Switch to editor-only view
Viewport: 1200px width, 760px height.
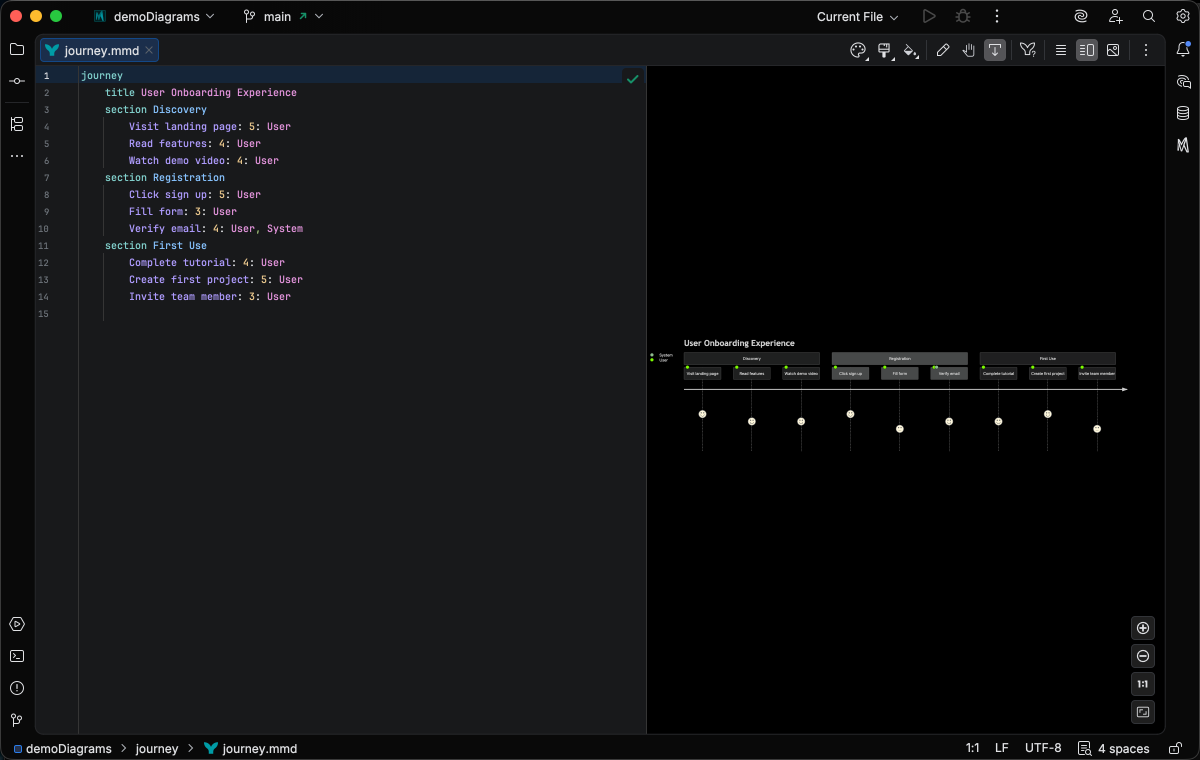1061,50
